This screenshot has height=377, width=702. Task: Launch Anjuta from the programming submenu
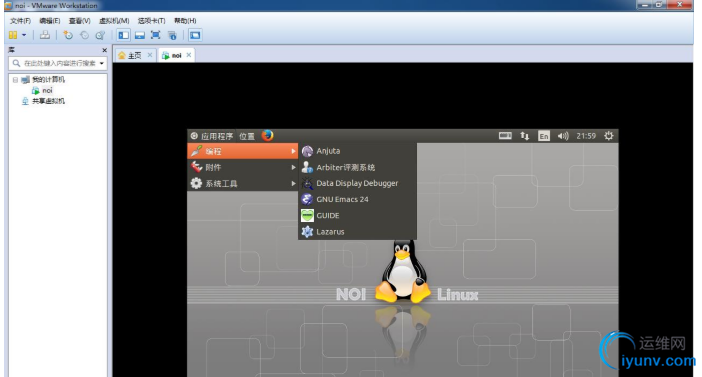coord(357,151)
